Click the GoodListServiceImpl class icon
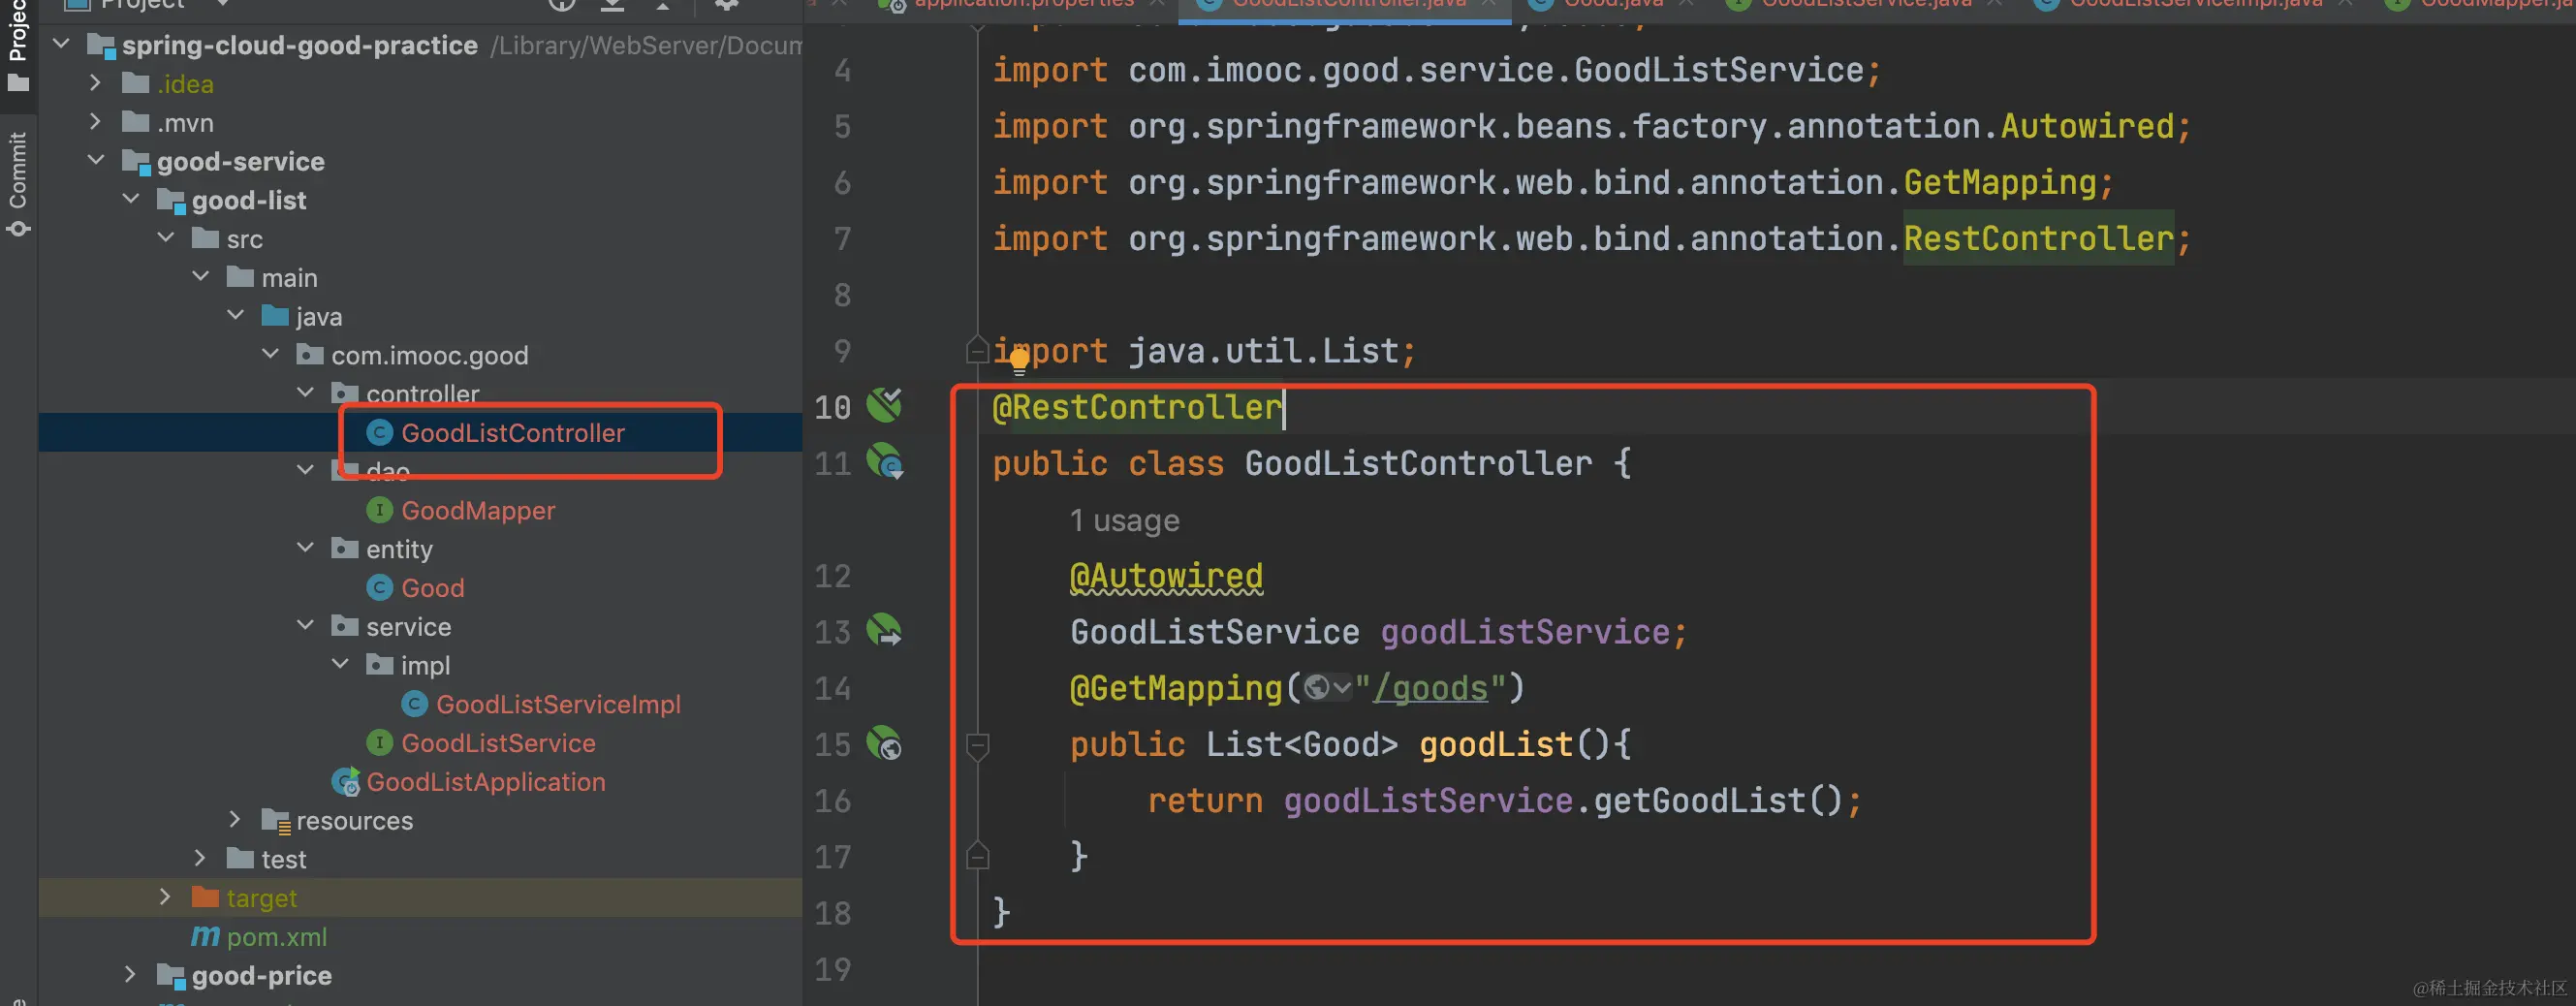The image size is (2576, 1006). coord(414,705)
